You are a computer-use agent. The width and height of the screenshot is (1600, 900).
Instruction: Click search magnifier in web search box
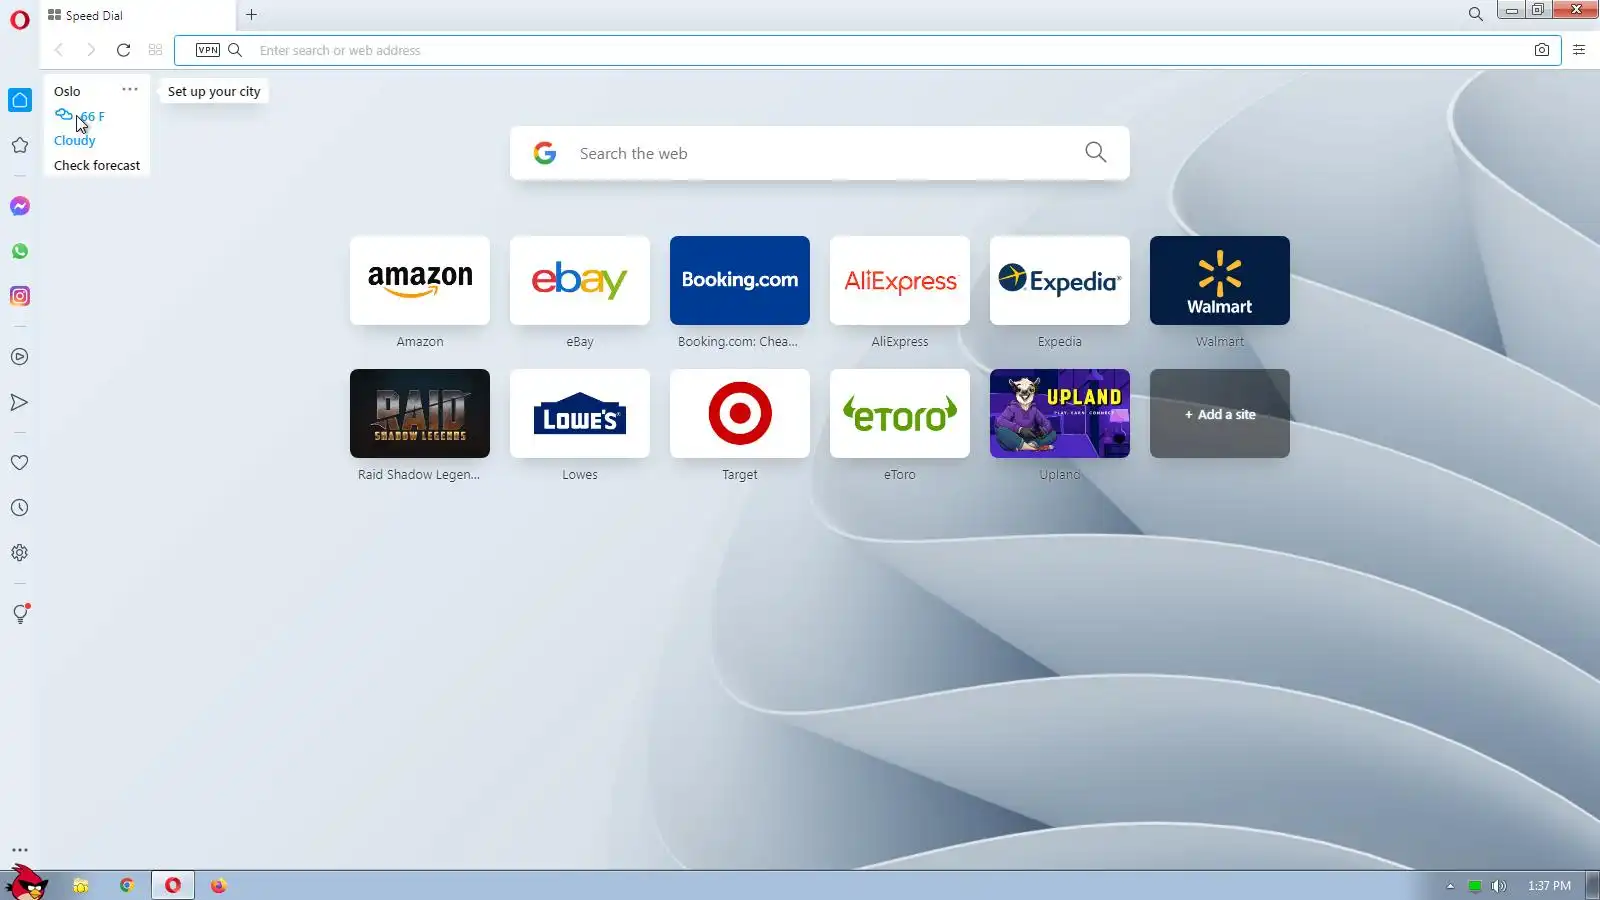[x=1096, y=152]
